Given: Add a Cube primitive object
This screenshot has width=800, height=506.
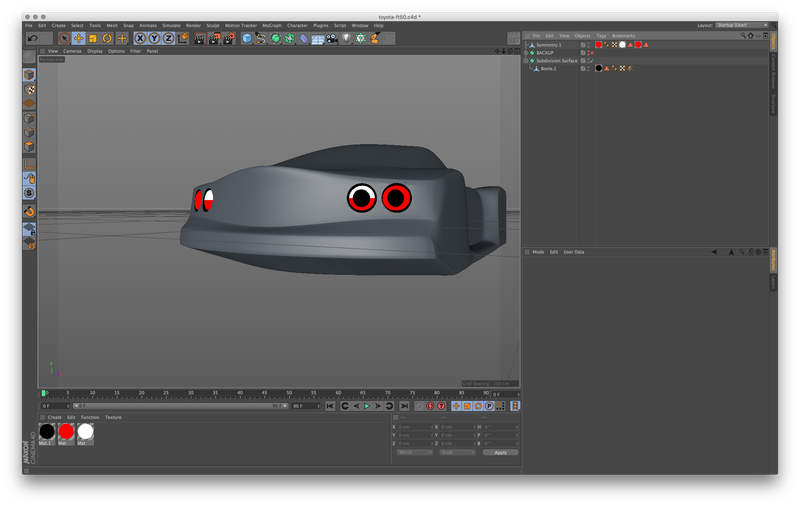Looking at the screenshot, I should pos(247,38).
